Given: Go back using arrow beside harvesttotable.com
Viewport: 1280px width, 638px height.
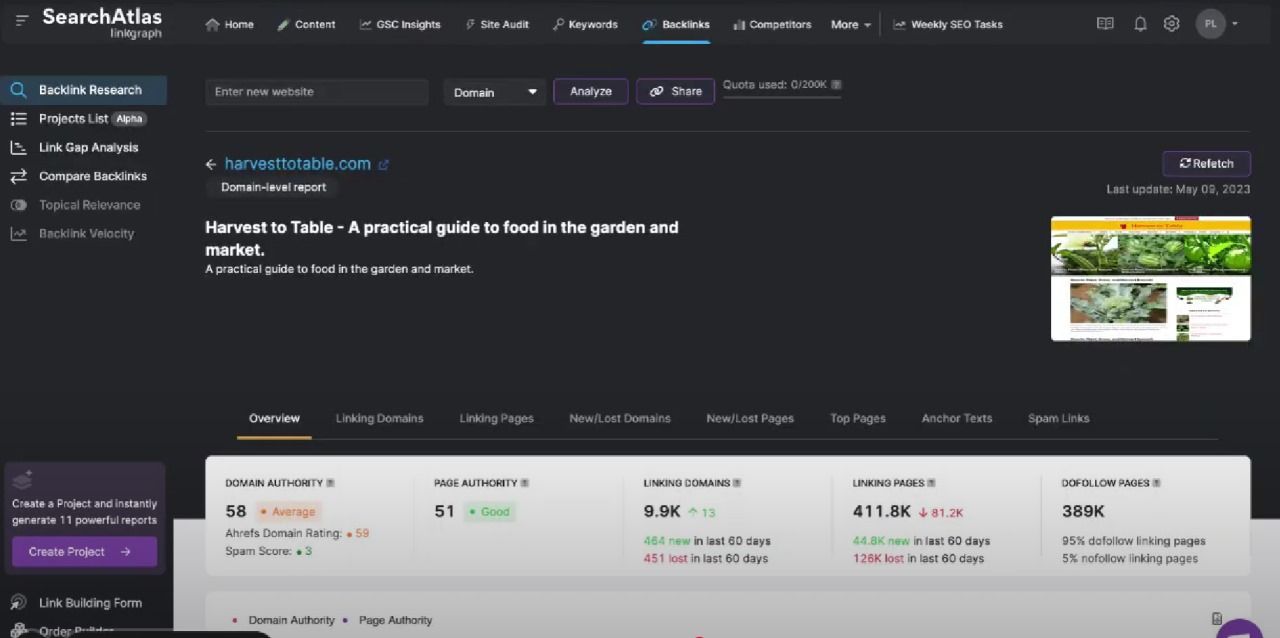Looking at the screenshot, I should 211,165.
